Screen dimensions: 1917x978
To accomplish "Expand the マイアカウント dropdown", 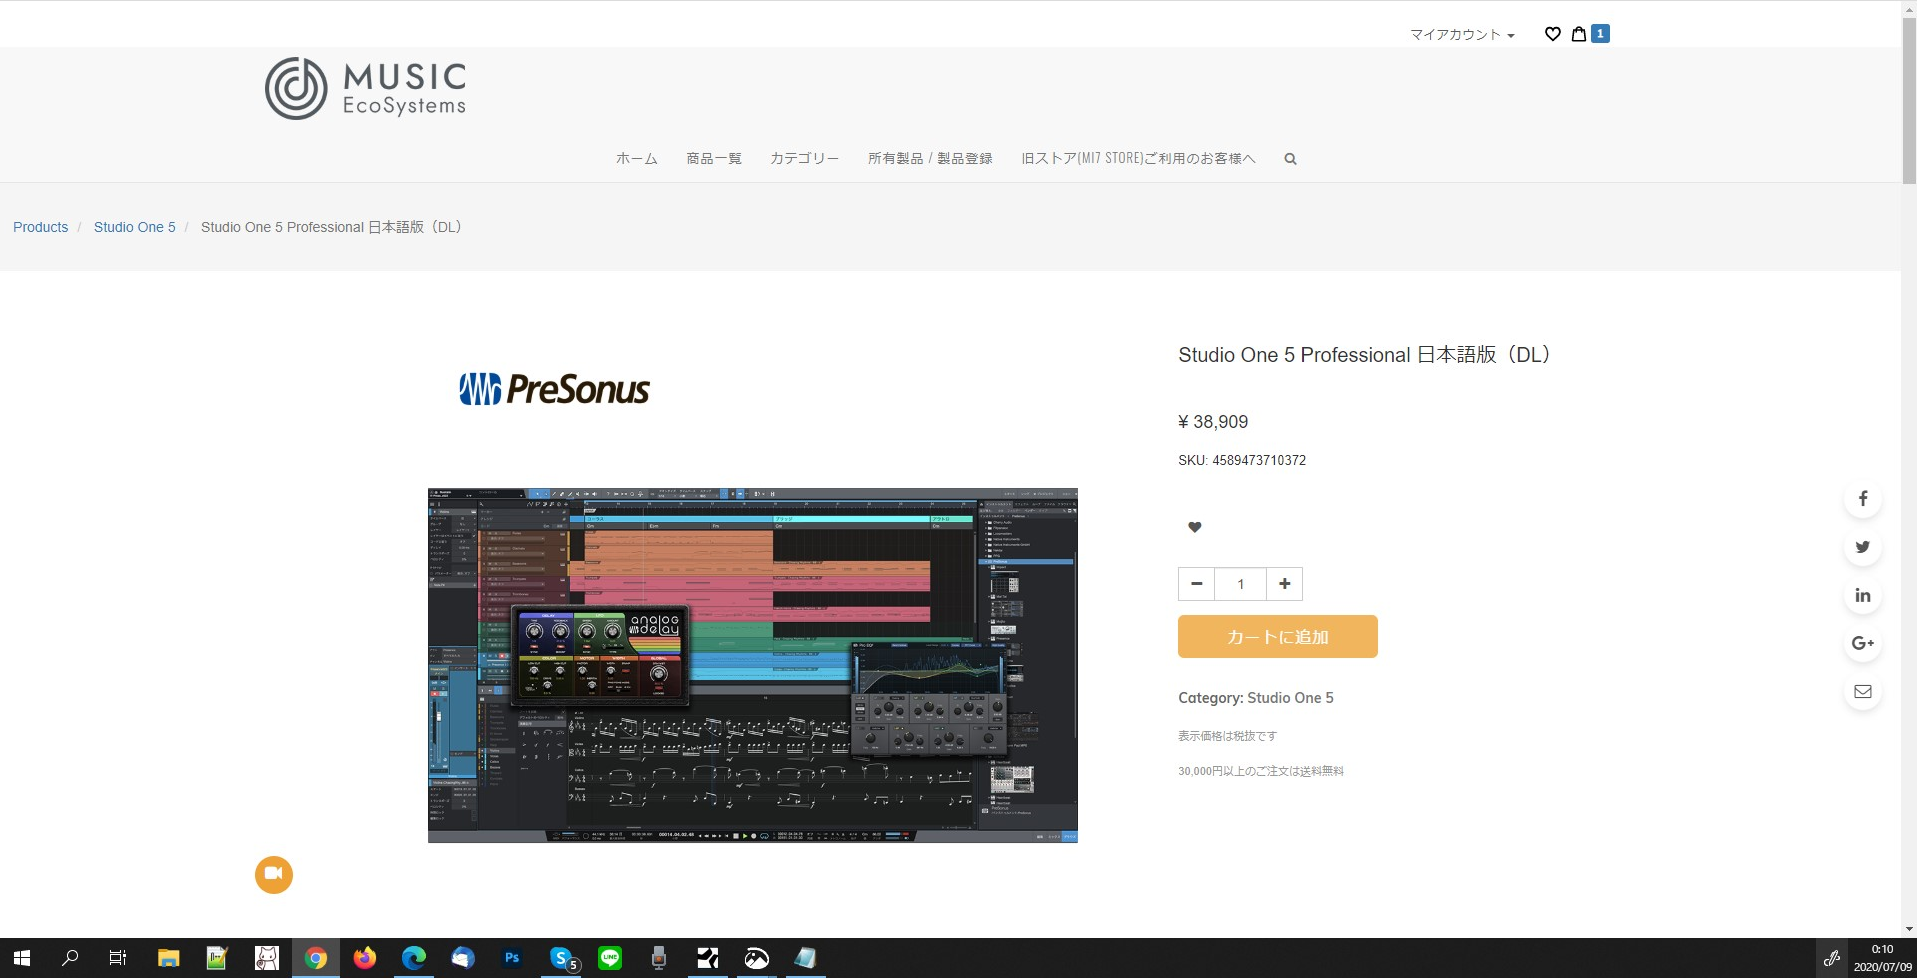I will point(1462,35).
